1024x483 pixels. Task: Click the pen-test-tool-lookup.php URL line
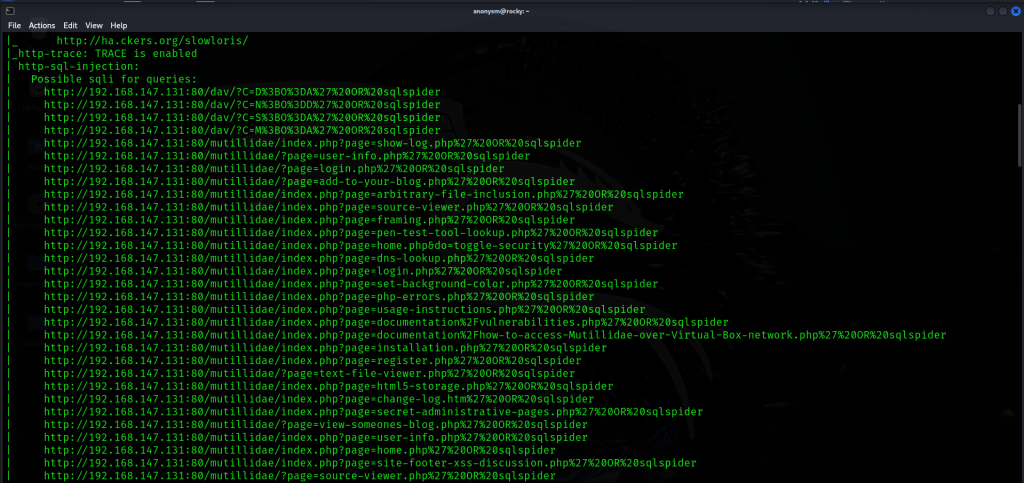coord(351,232)
